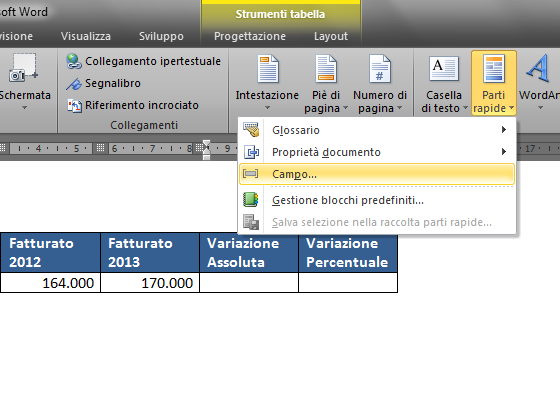Collapse the Parti rapide dropdown arrow
Screen dimensions: 560x400
(x=511, y=108)
